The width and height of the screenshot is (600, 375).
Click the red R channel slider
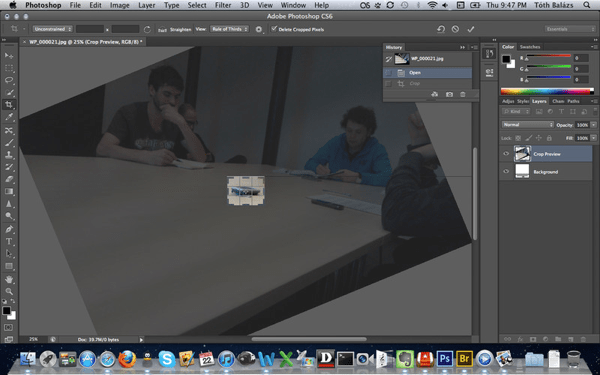tap(549, 57)
